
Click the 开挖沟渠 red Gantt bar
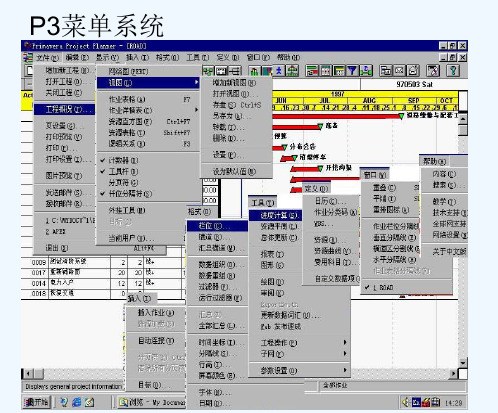(306, 169)
